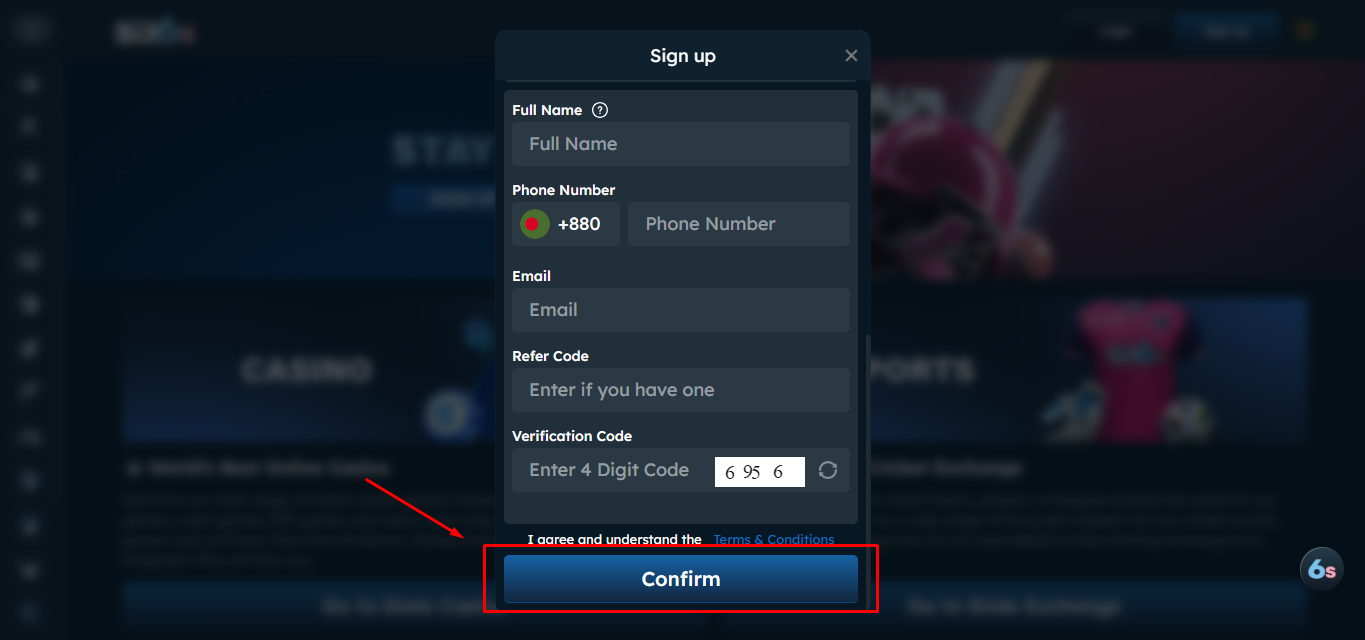Open the Full Name help tooltip icon
The width and height of the screenshot is (1365, 640).
(600, 110)
